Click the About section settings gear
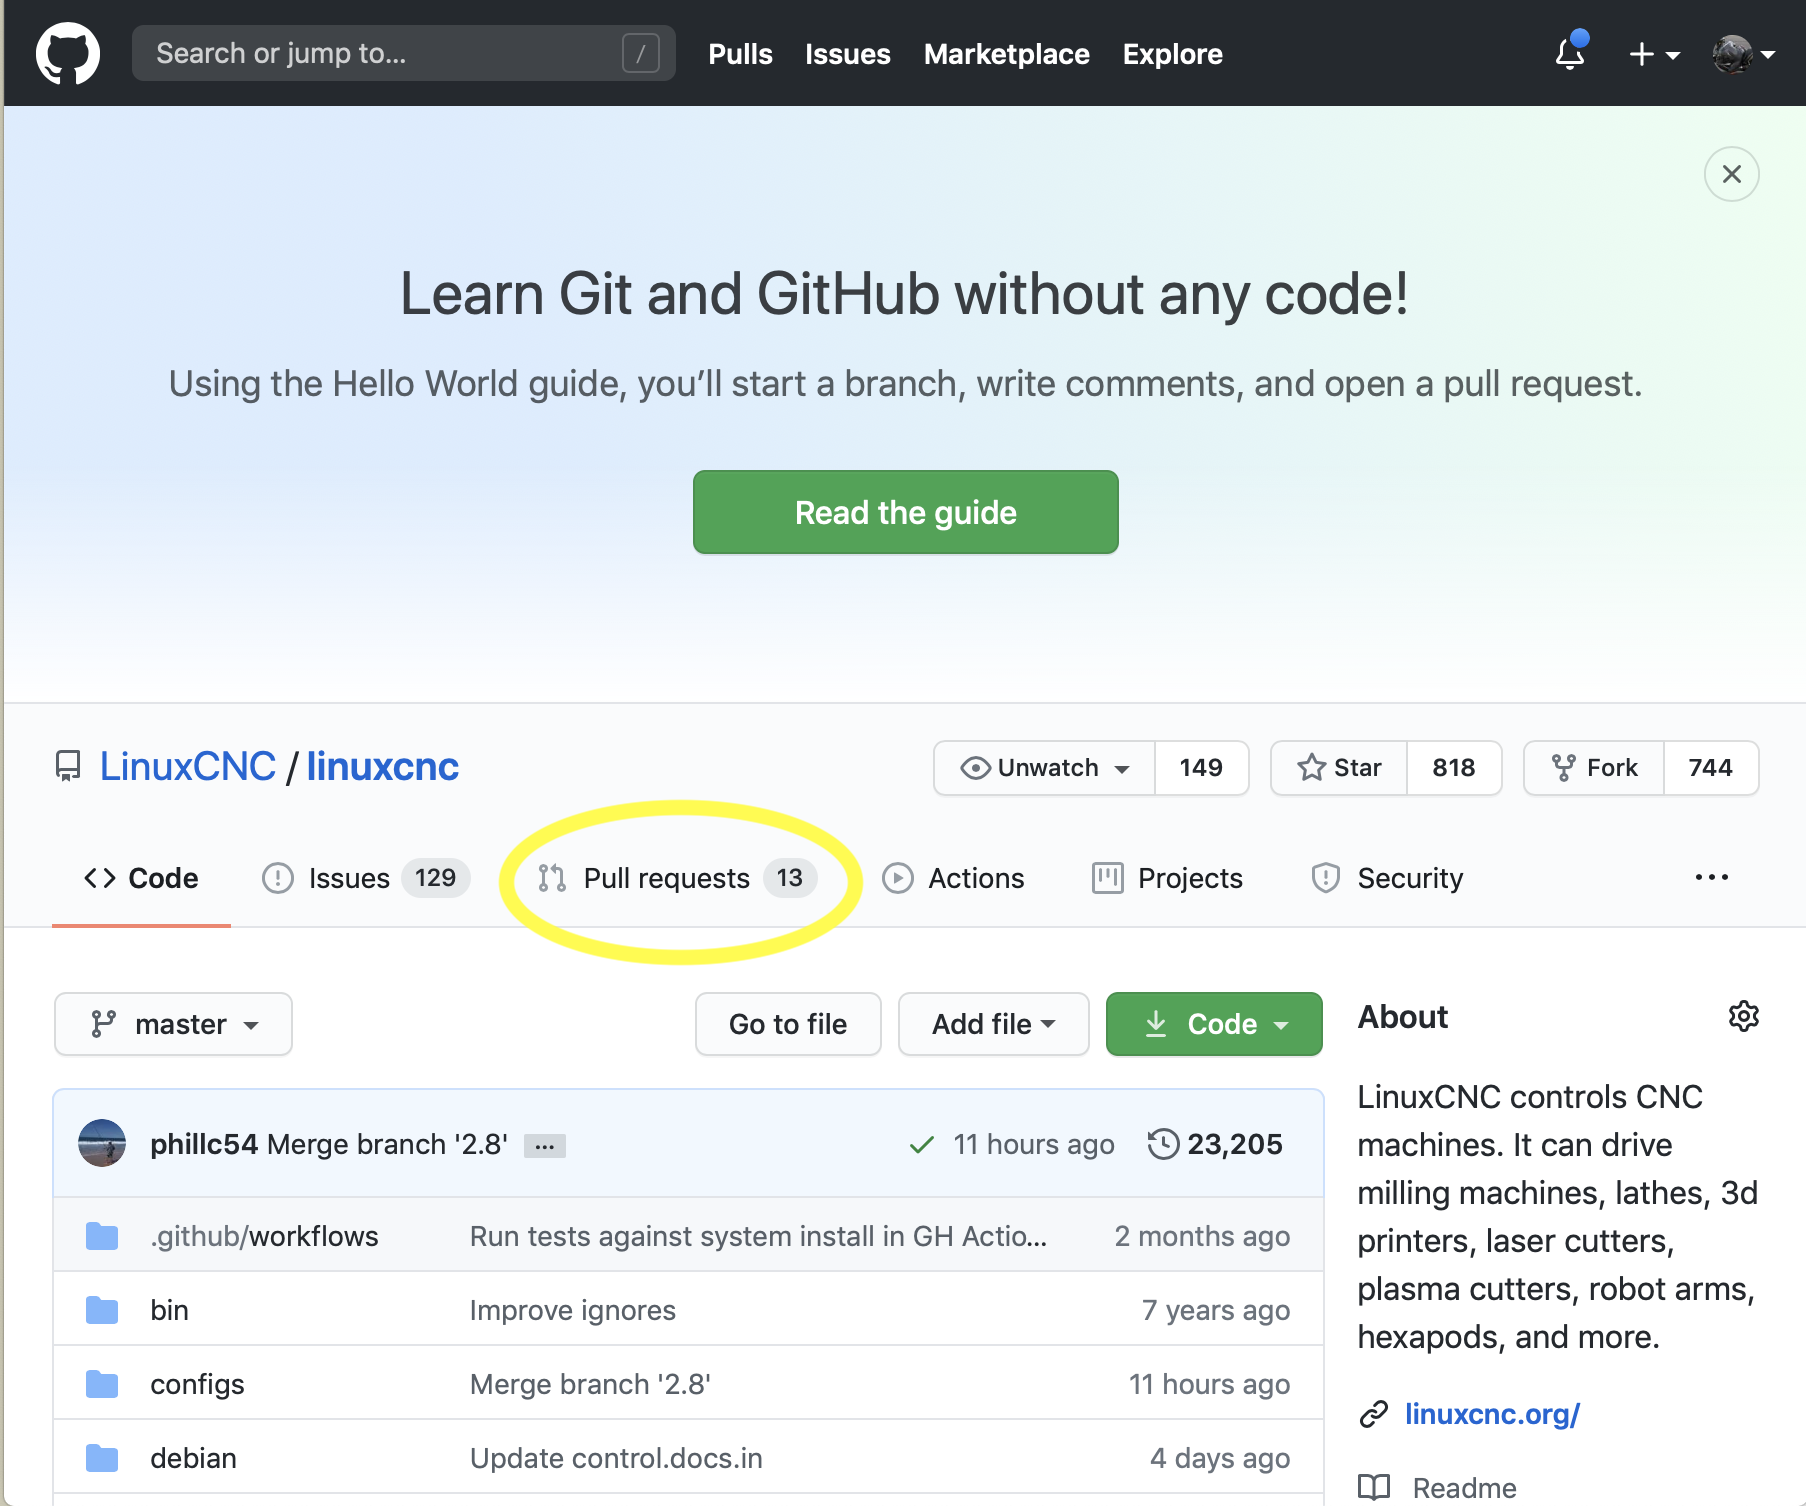The image size is (1806, 1506). [1743, 1016]
